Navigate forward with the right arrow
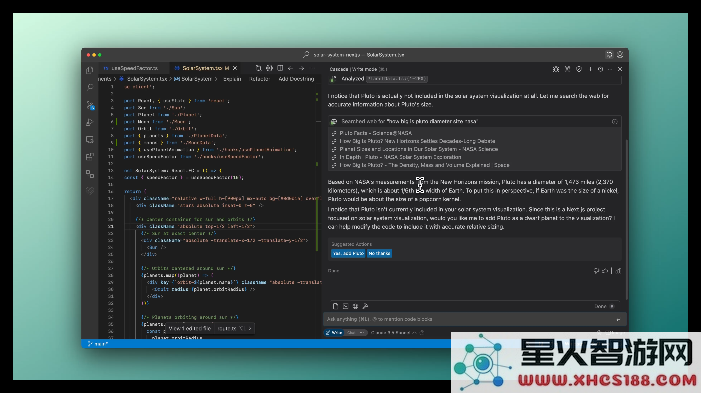 click(x=301, y=68)
